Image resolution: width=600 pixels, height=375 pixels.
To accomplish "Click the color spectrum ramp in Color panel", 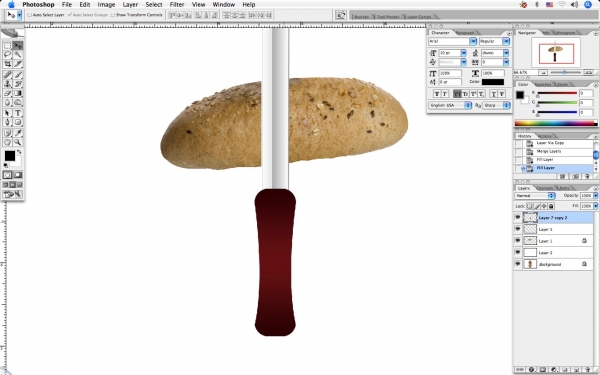I will click(x=556, y=123).
